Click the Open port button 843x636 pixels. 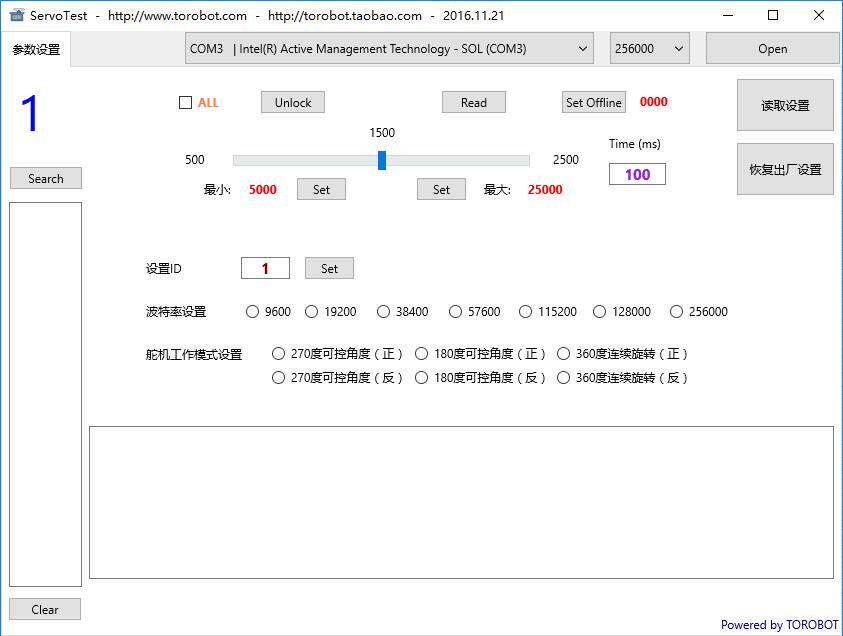773,48
